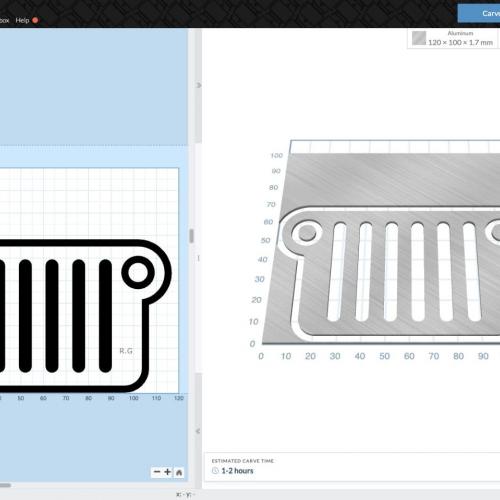Click the aluminum material swatch thumbnail
Screen dimensions: 500x500
[419, 38]
